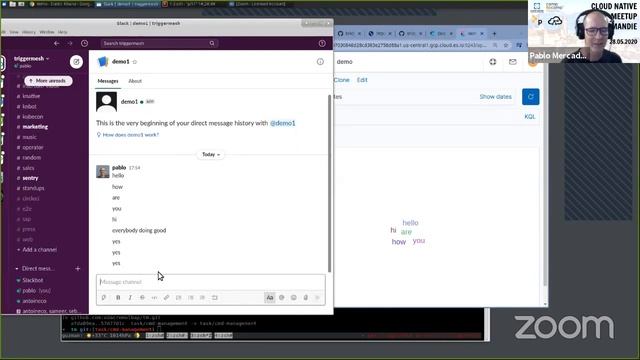
Task: Focus the Message channel input field
Action: click(x=211, y=282)
